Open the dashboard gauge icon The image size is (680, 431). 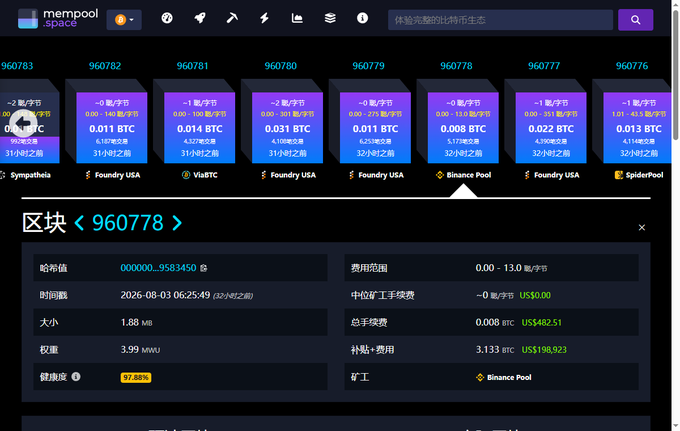click(167, 18)
